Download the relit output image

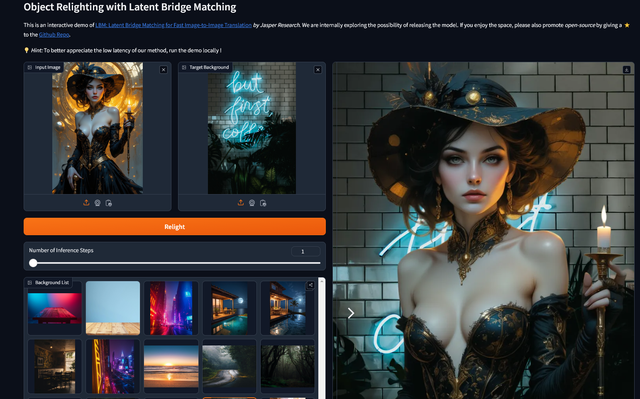click(x=627, y=70)
